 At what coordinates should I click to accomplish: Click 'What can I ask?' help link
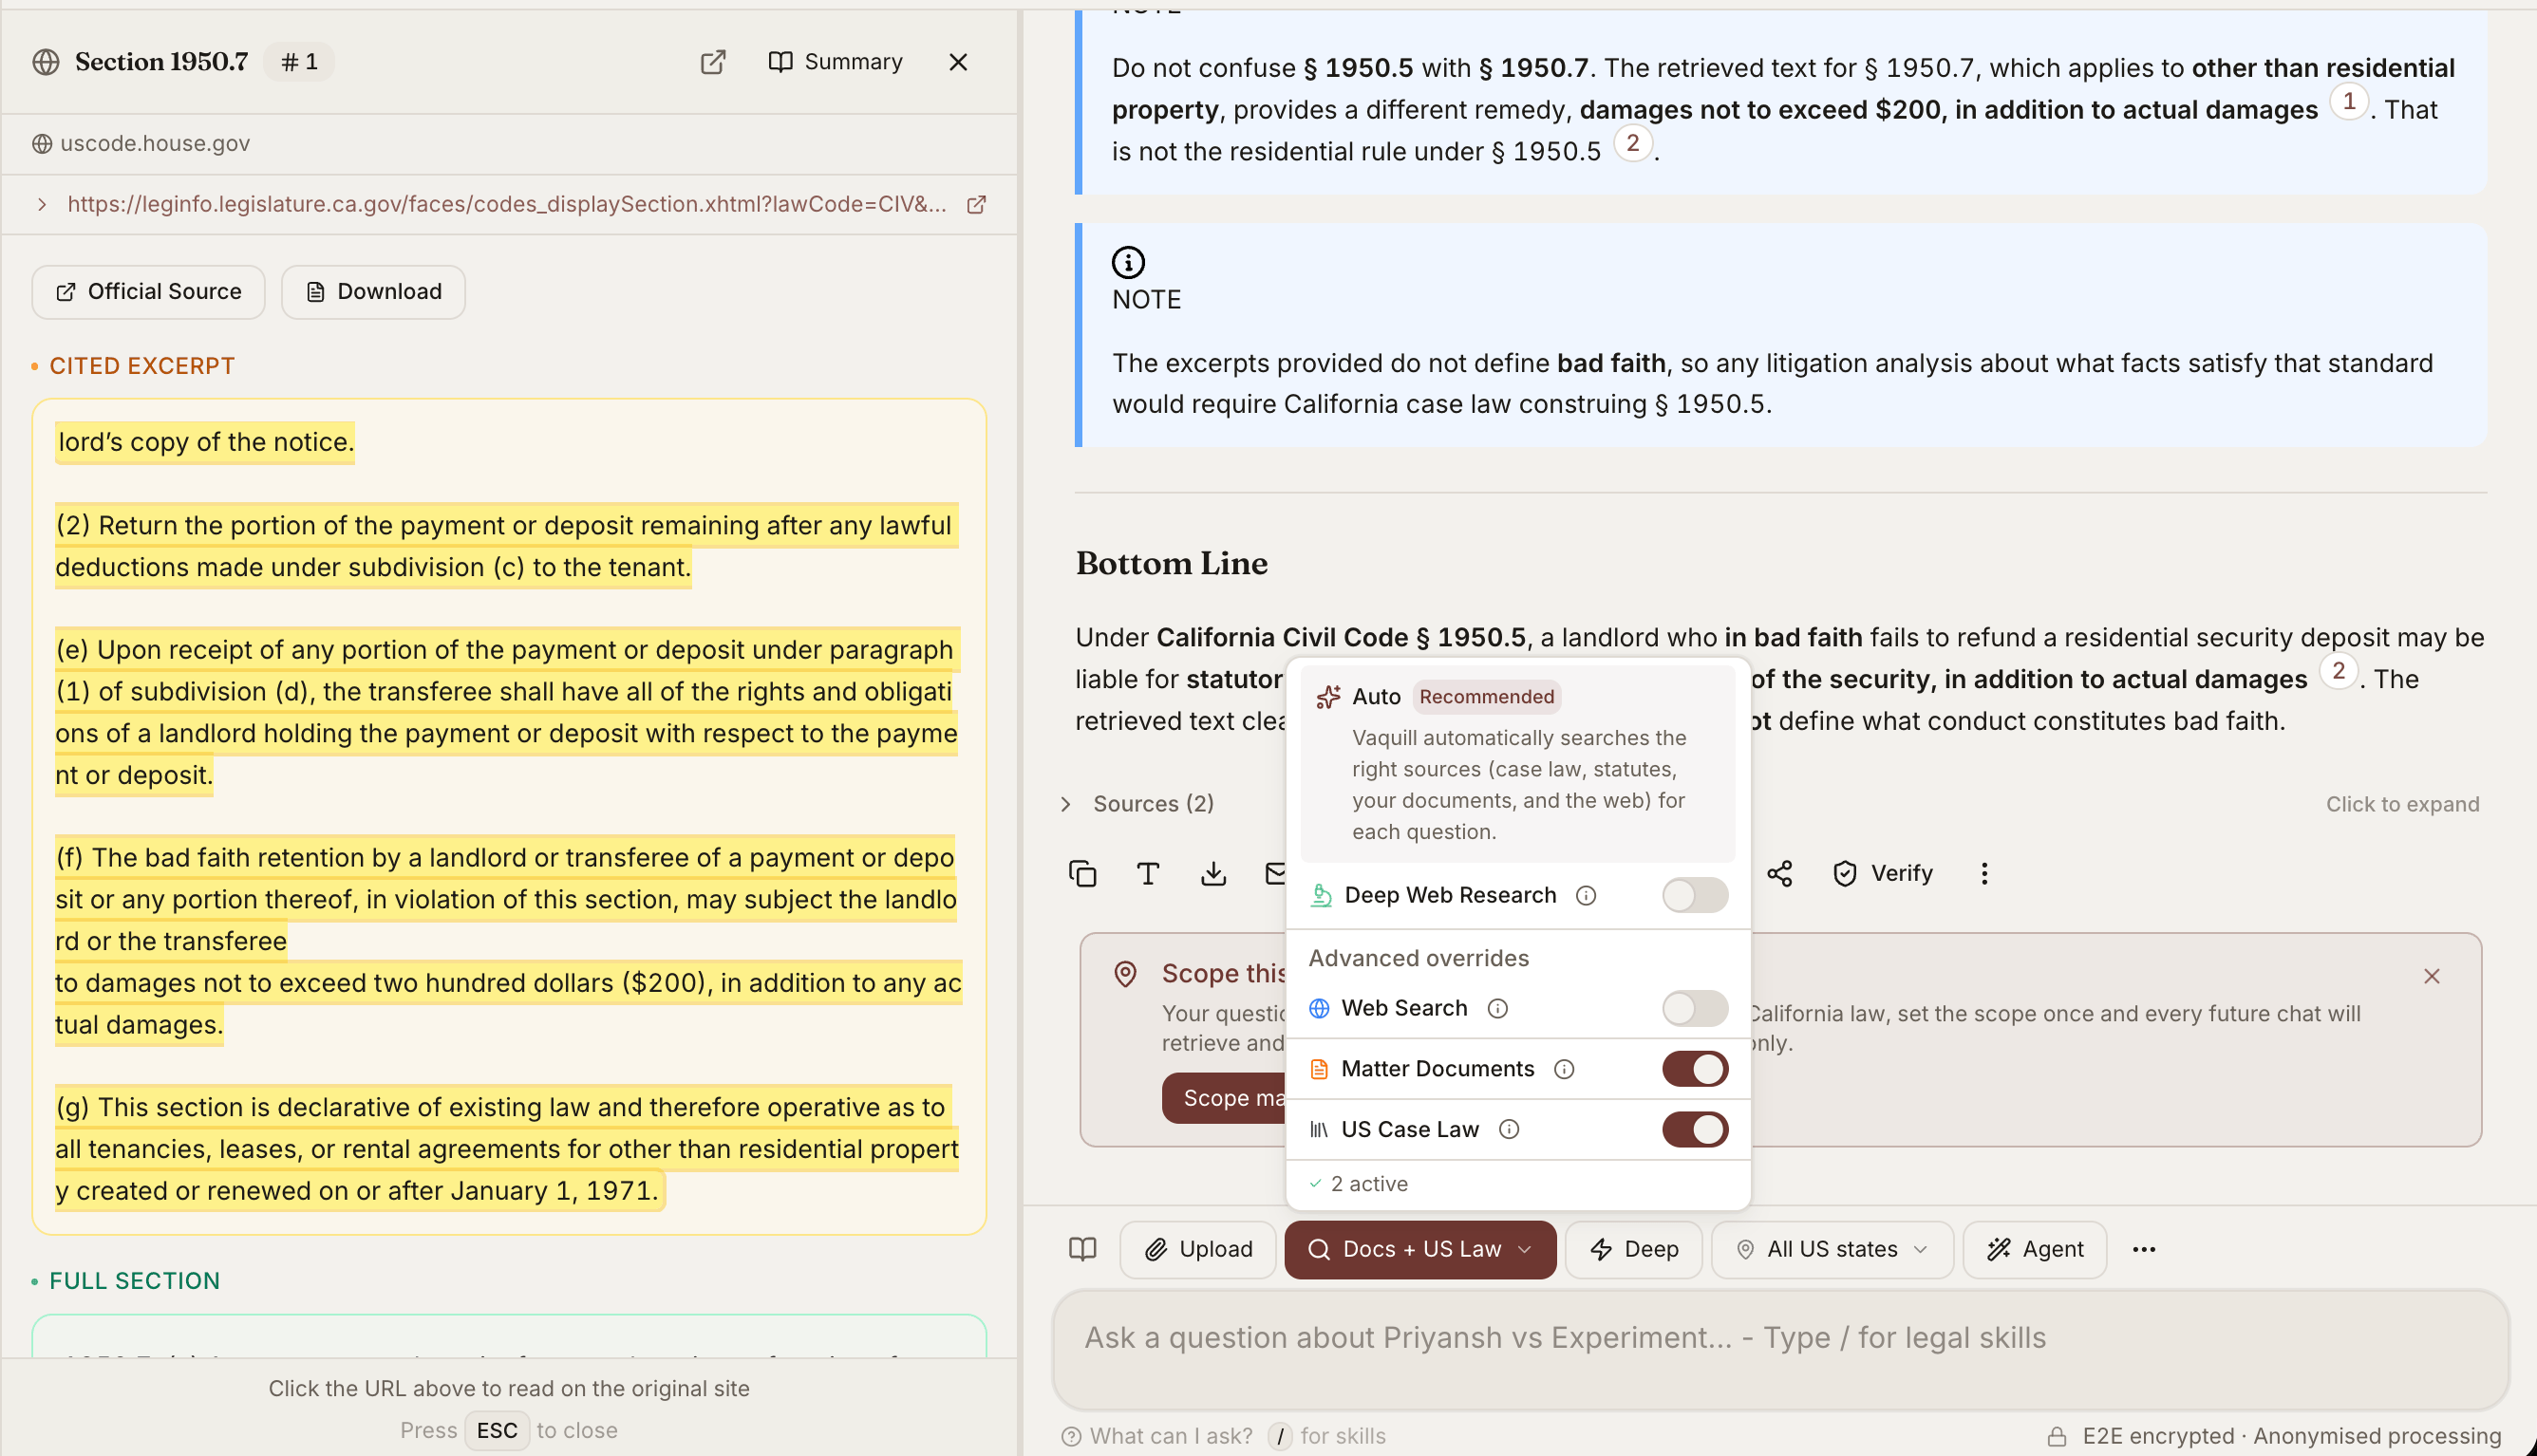pyautogui.click(x=1157, y=1436)
